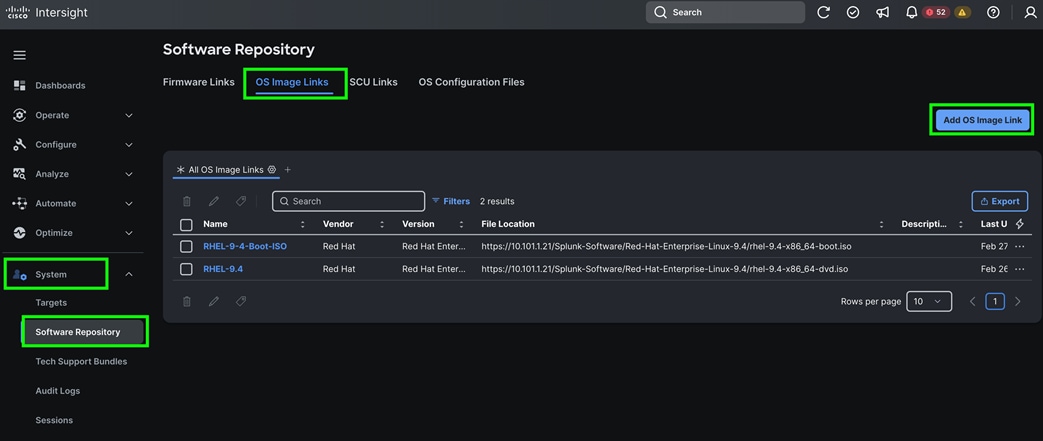The height and width of the screenshot is (441, 1043).
Task: Expand the Optimize menu chevron
Action: point(129,233)
